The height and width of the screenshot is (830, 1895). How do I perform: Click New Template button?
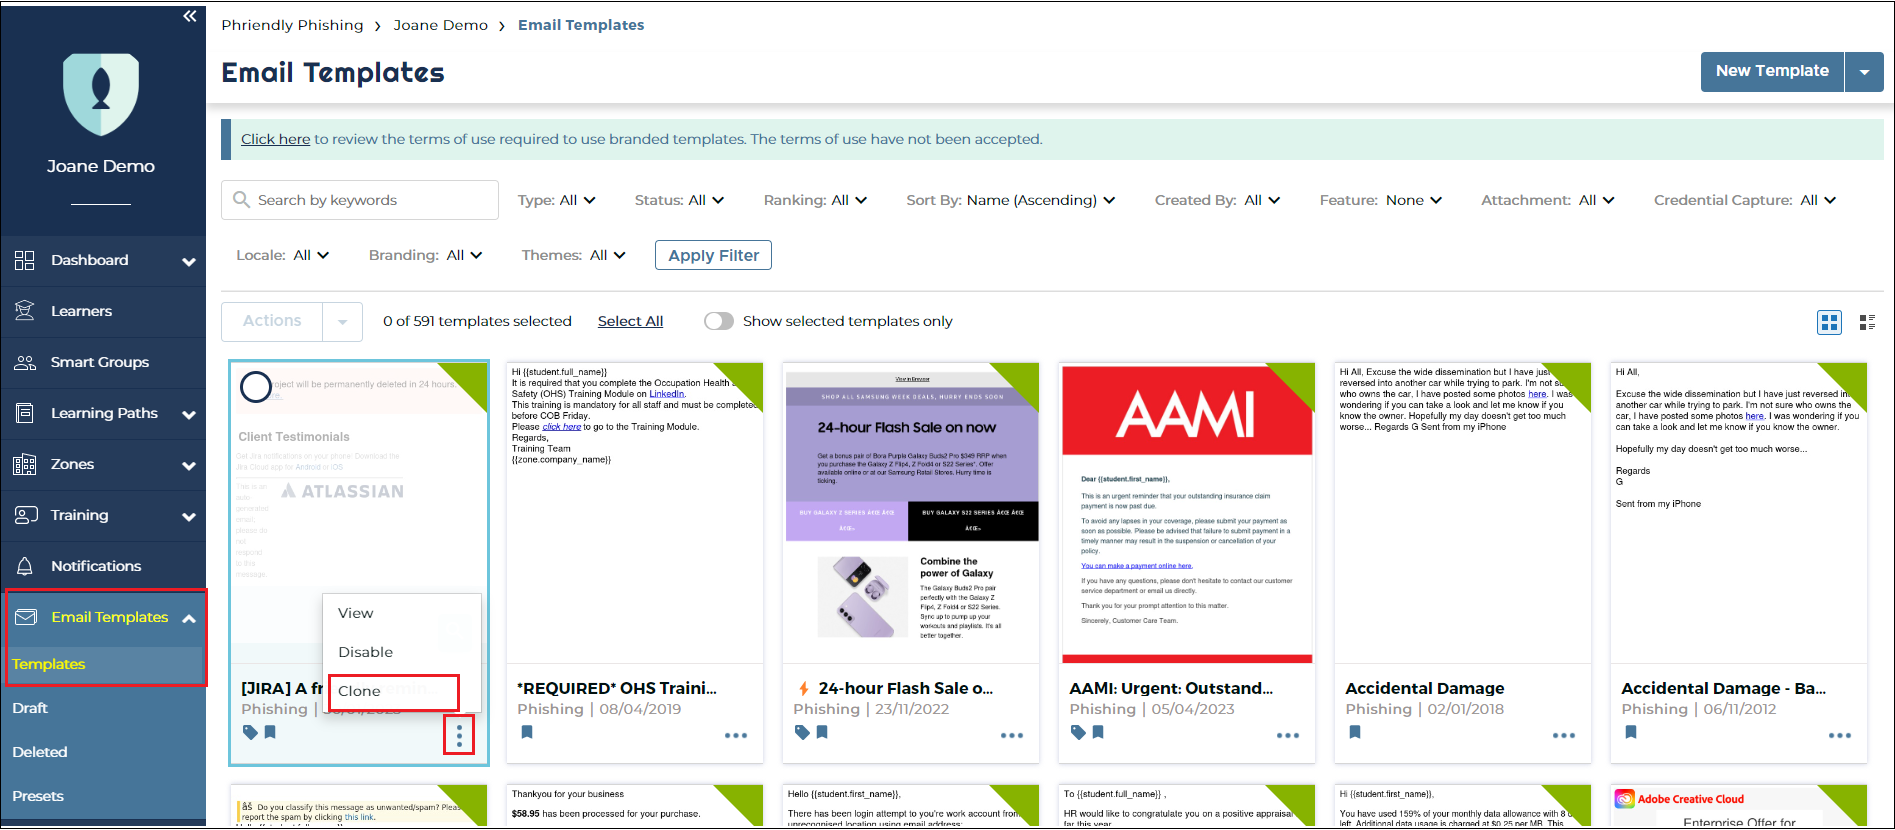pyautogui.click(x=1772, y=71)
